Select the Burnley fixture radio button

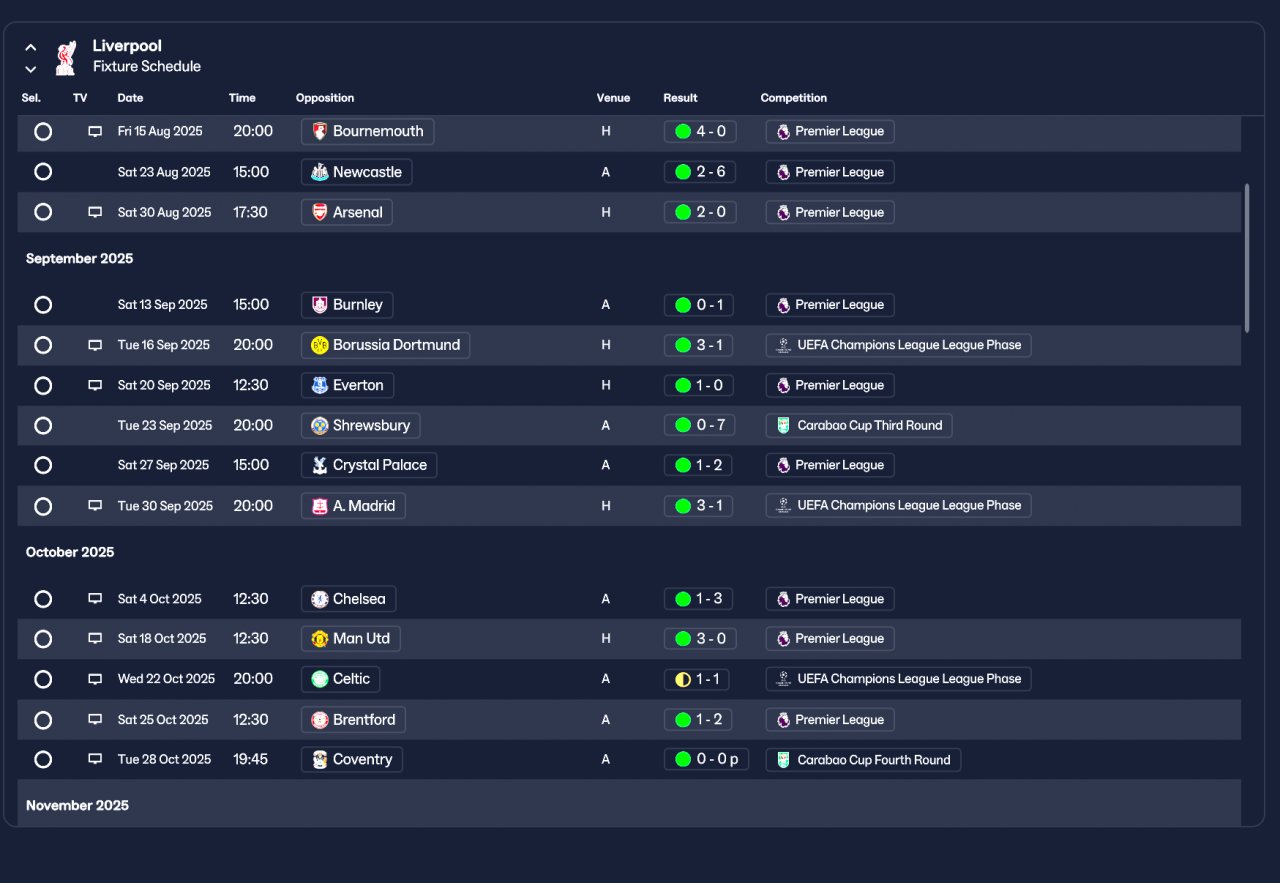43,305
